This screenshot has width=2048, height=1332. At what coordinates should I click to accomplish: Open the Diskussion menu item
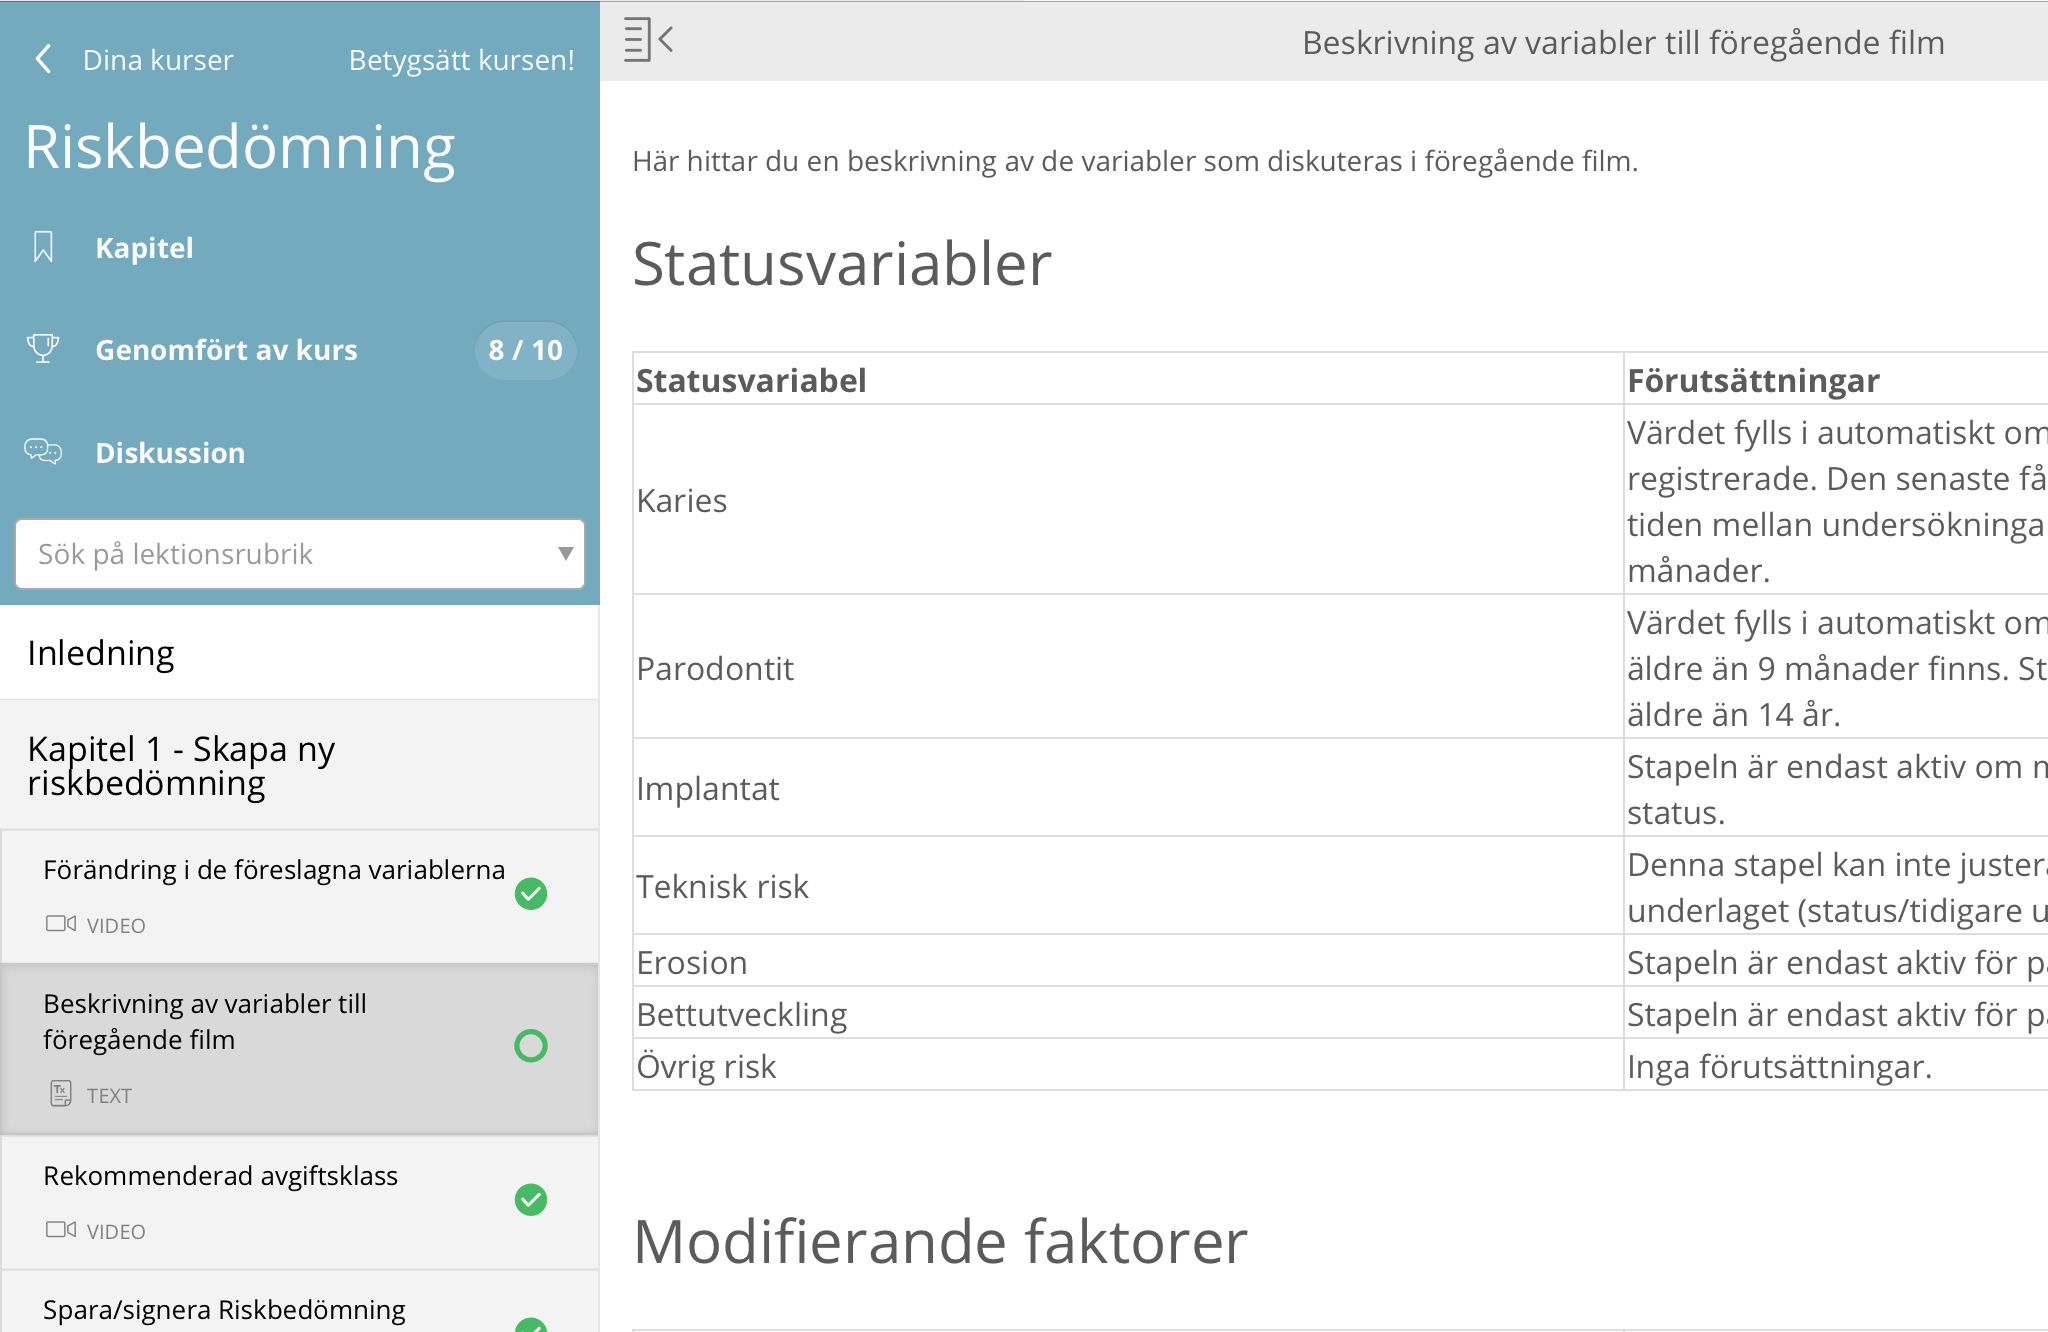(170, 453)
